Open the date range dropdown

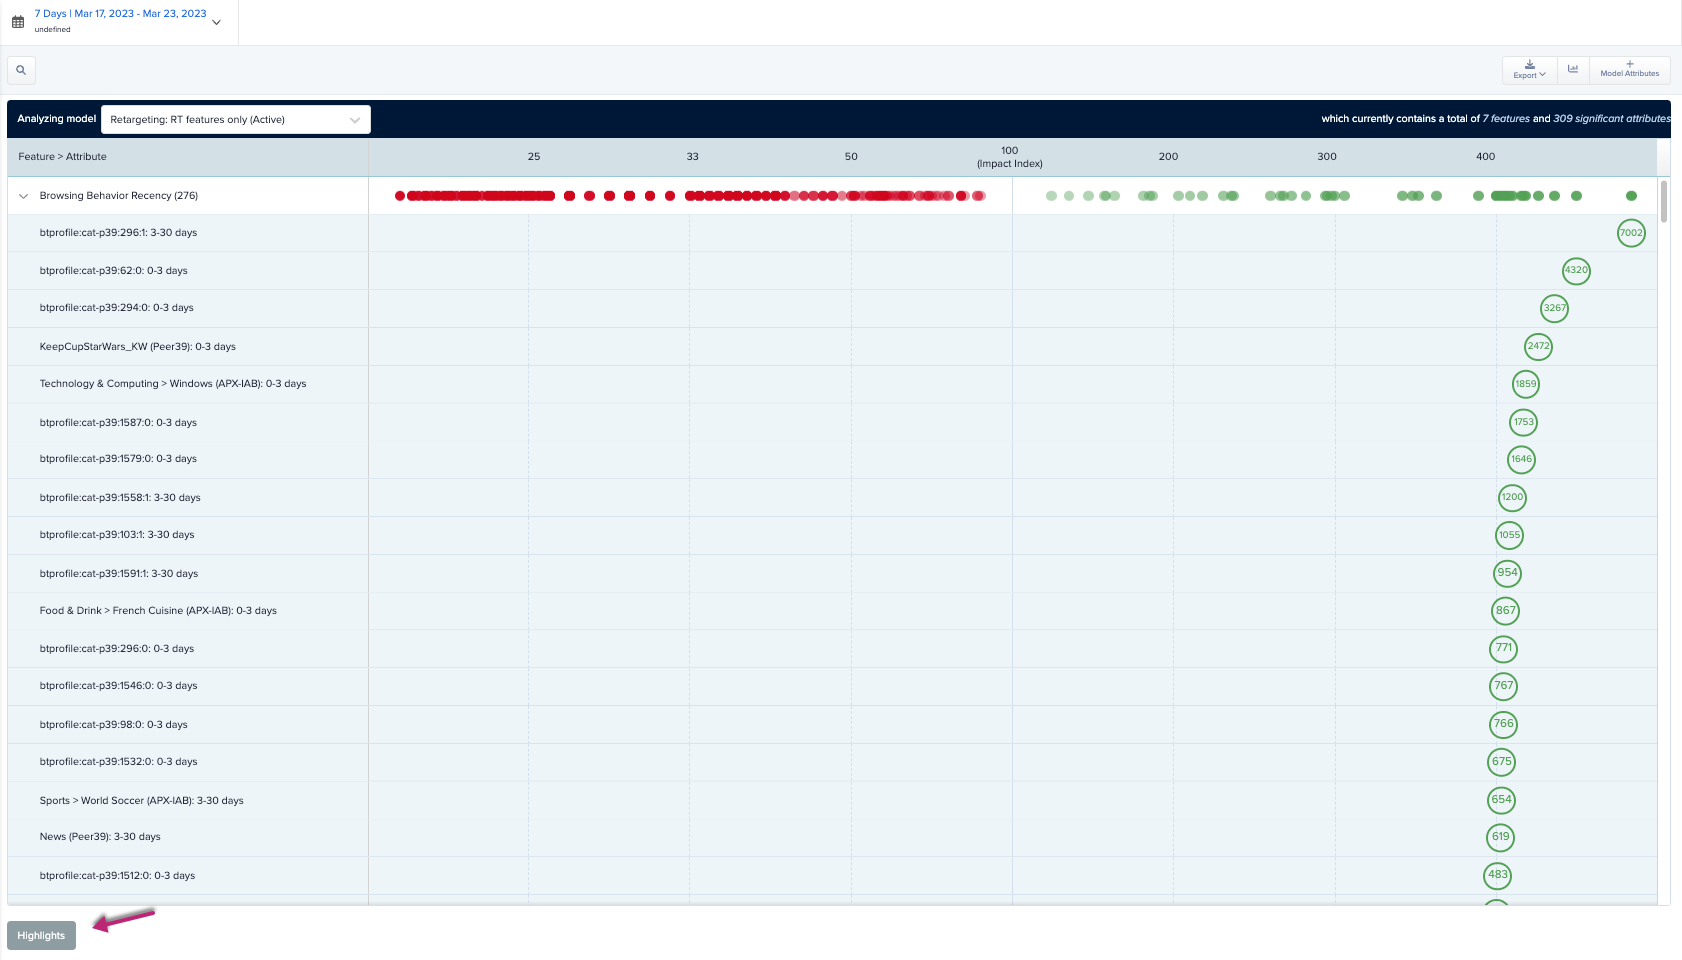[216, 22]
